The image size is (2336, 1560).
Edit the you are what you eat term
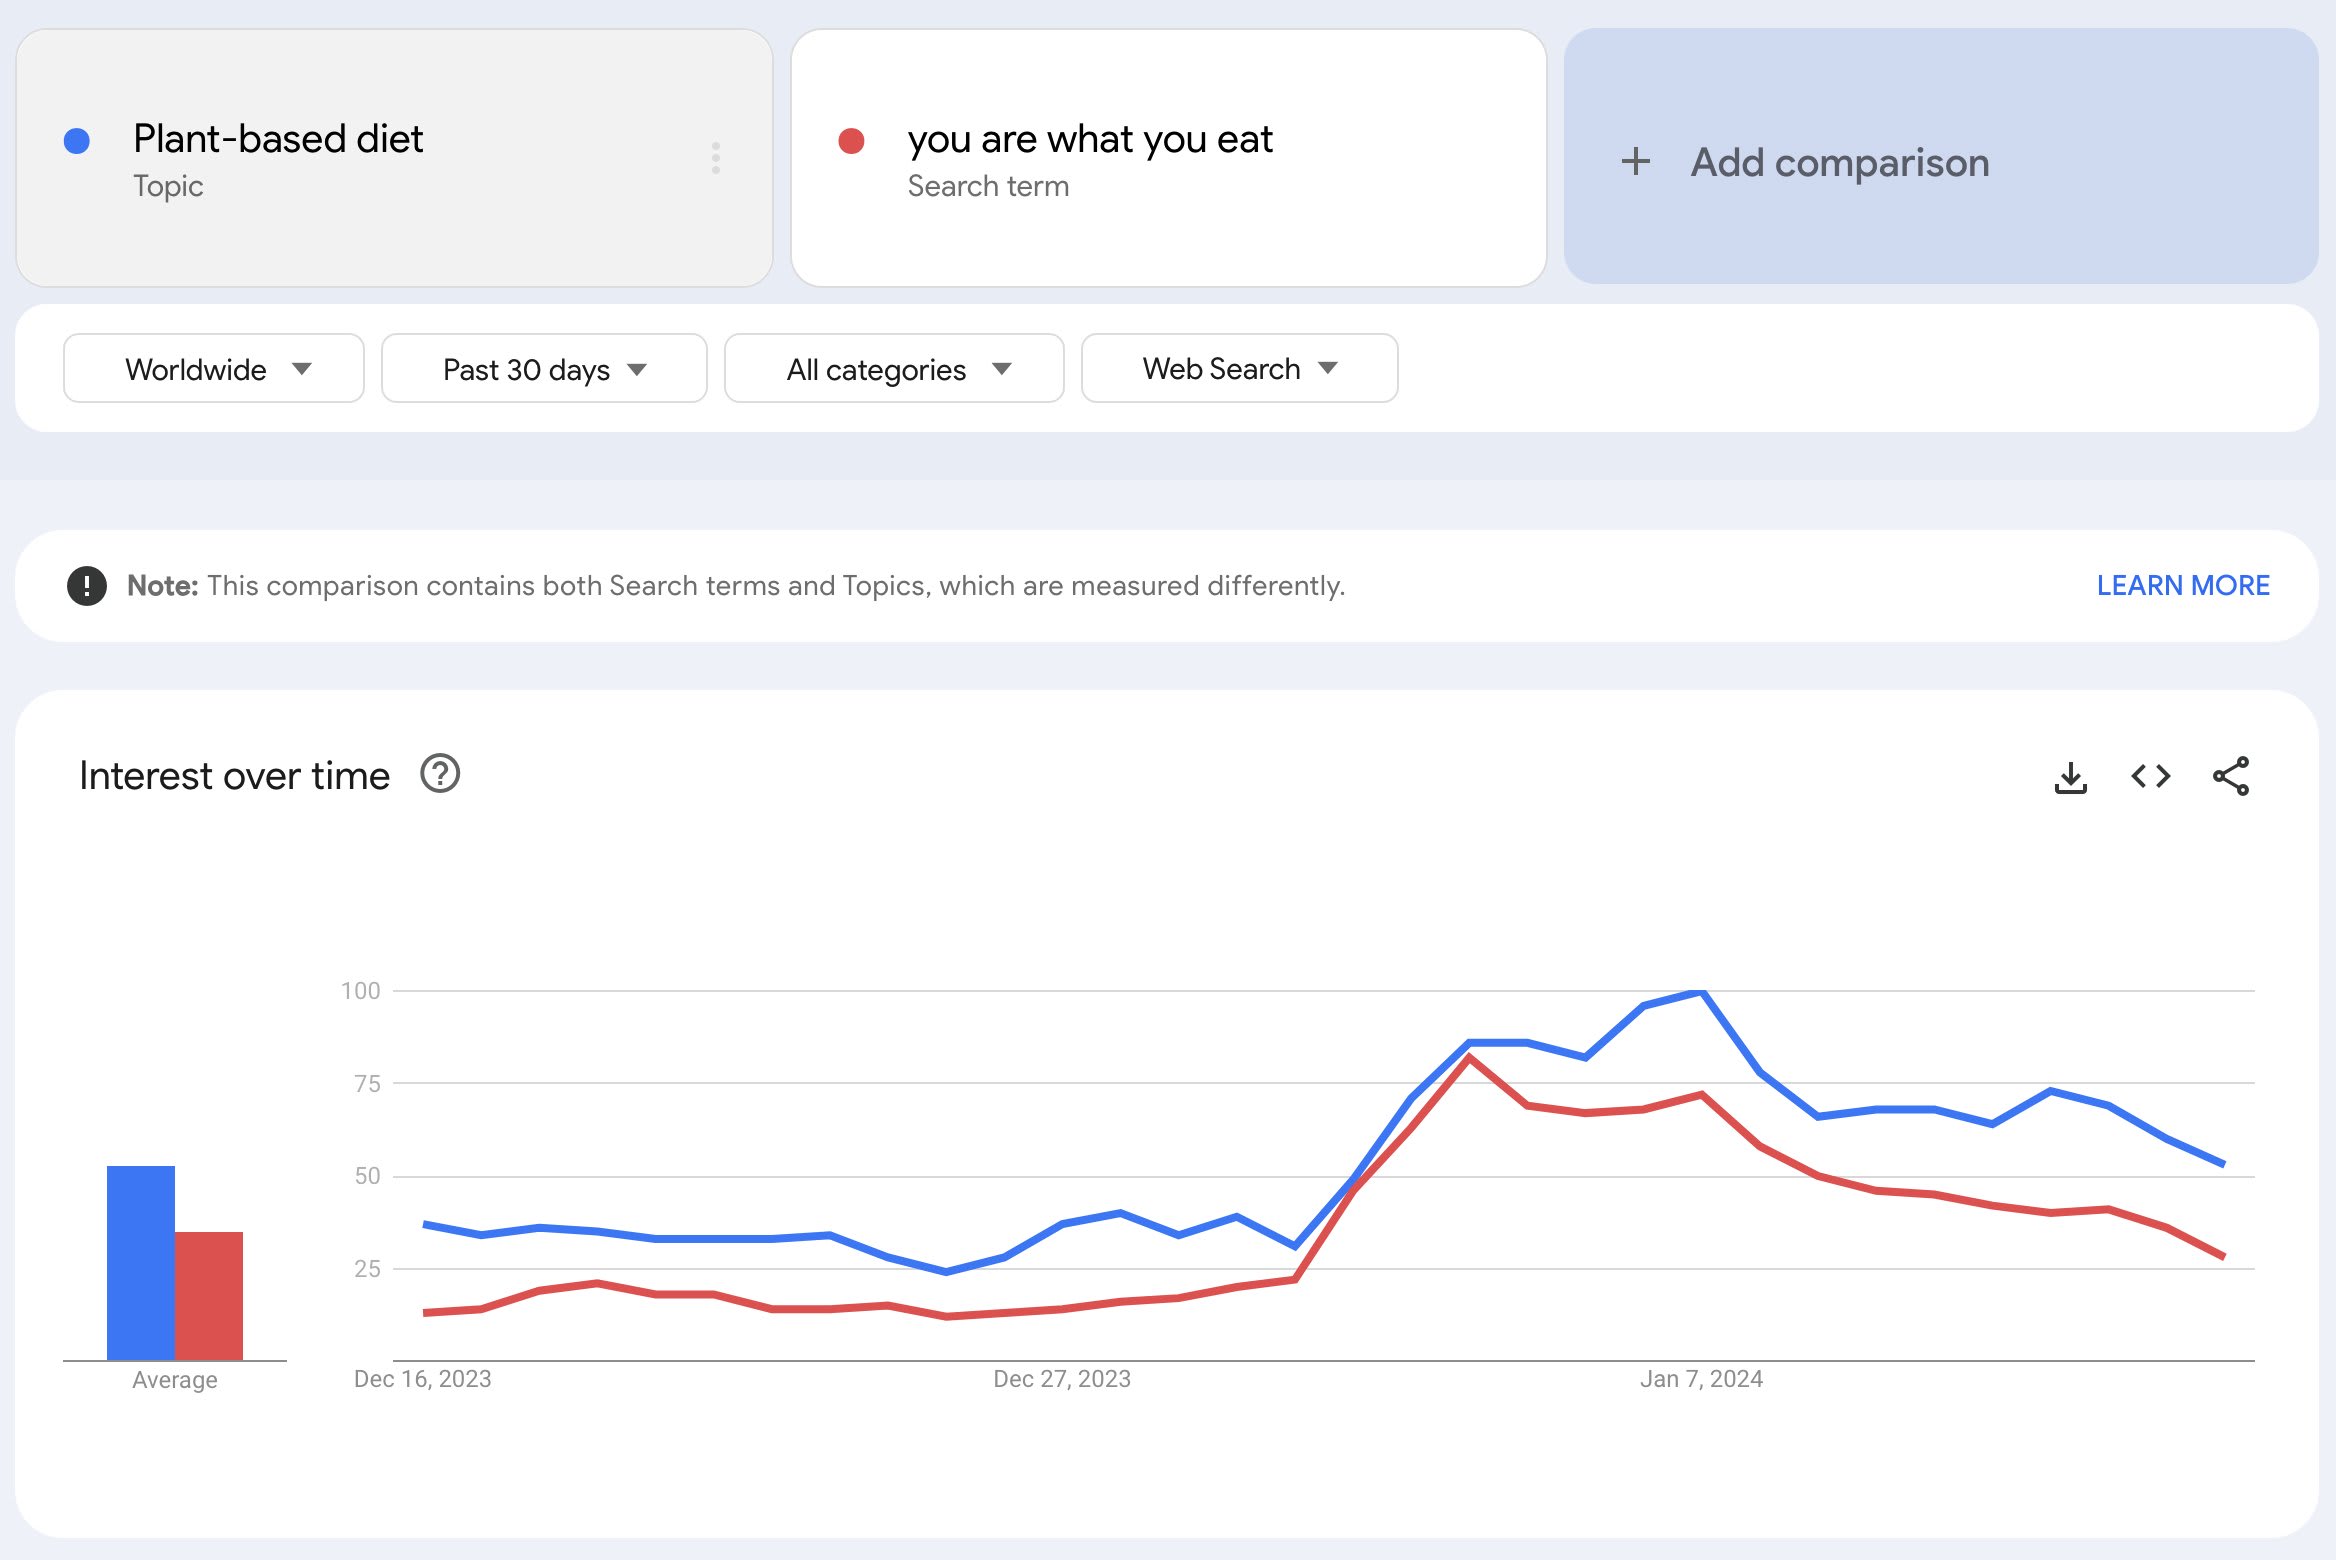pyautogui.click(x=1090, y=140)
